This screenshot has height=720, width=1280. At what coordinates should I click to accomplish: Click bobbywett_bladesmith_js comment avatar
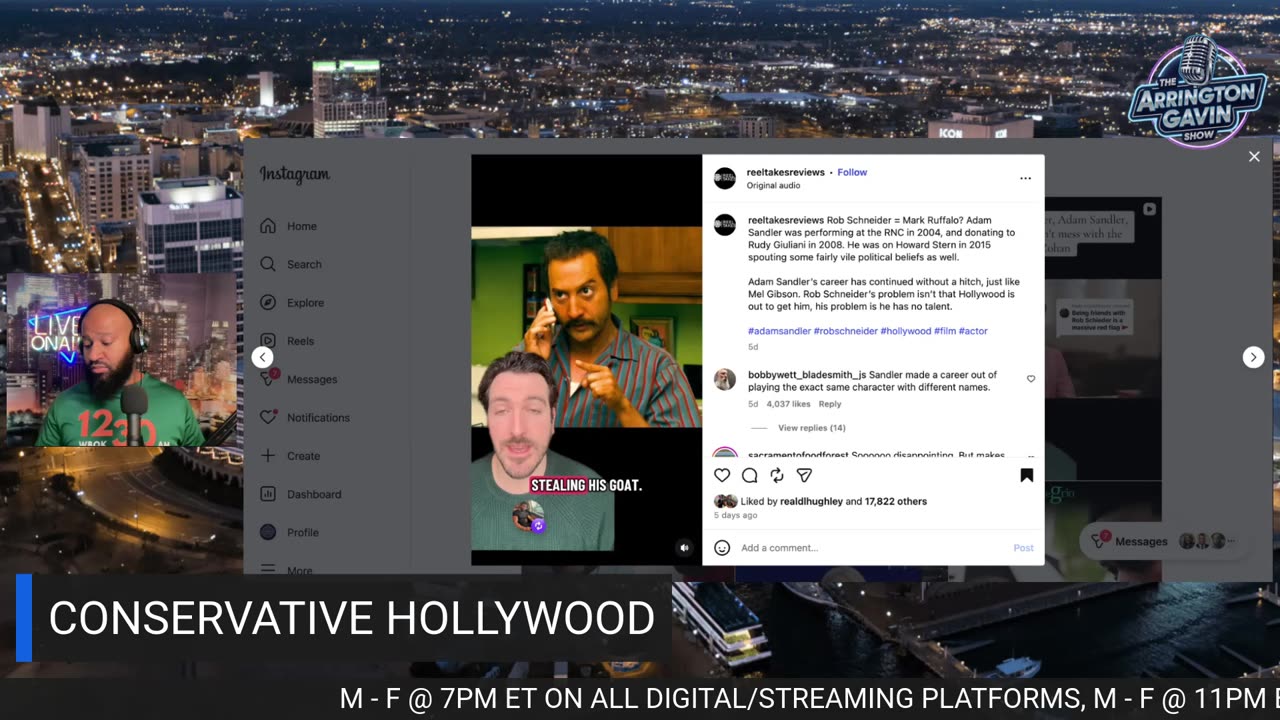click(x=725, y=379)
